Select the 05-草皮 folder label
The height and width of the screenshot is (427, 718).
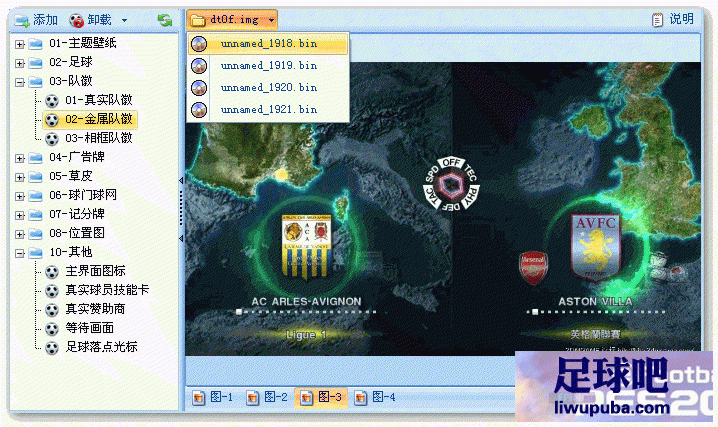71,176
